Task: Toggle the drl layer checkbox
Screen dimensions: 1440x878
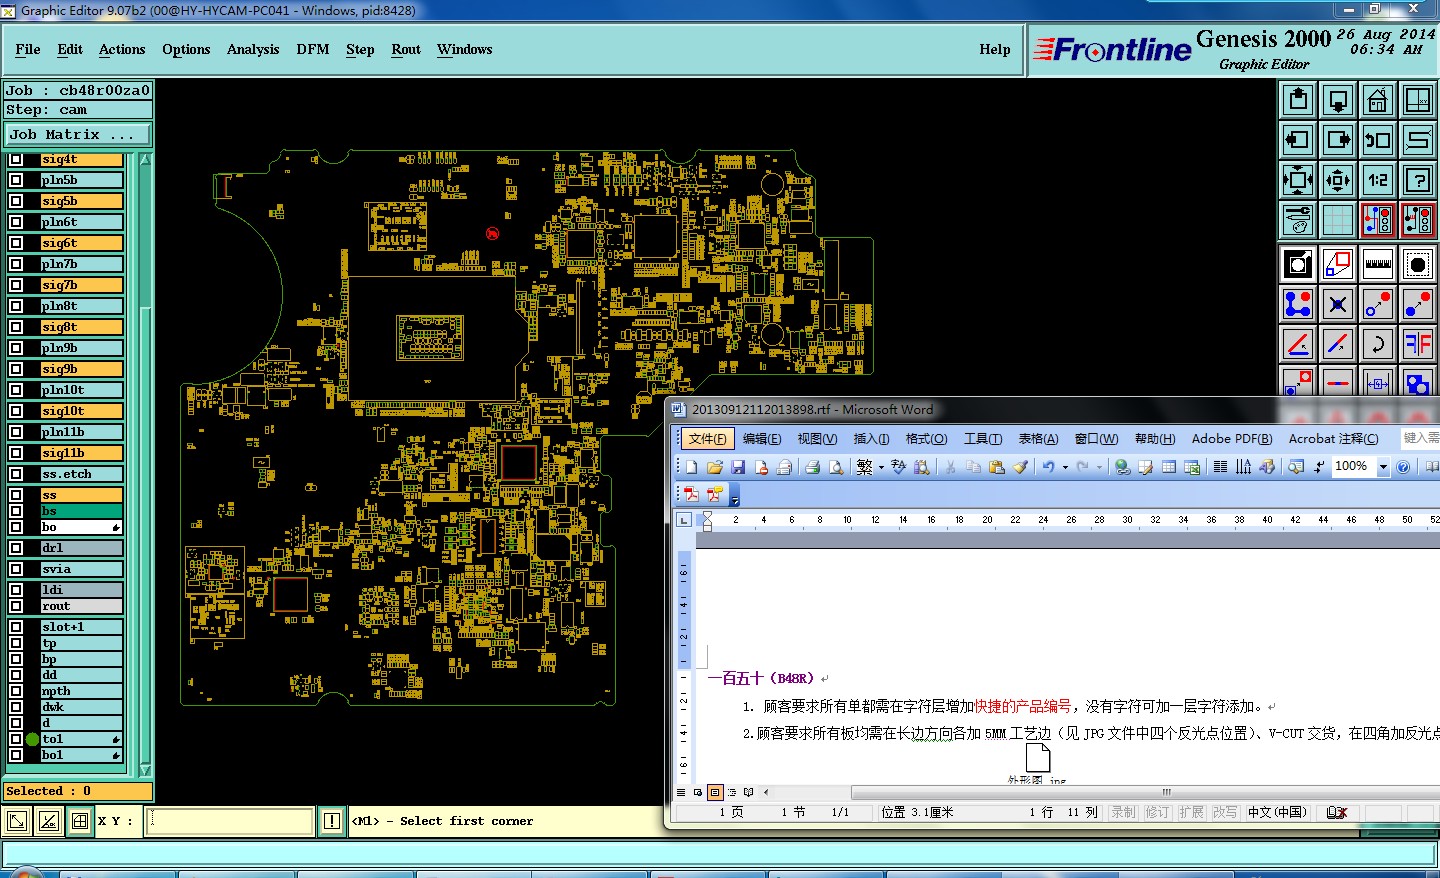Action: 16,548
